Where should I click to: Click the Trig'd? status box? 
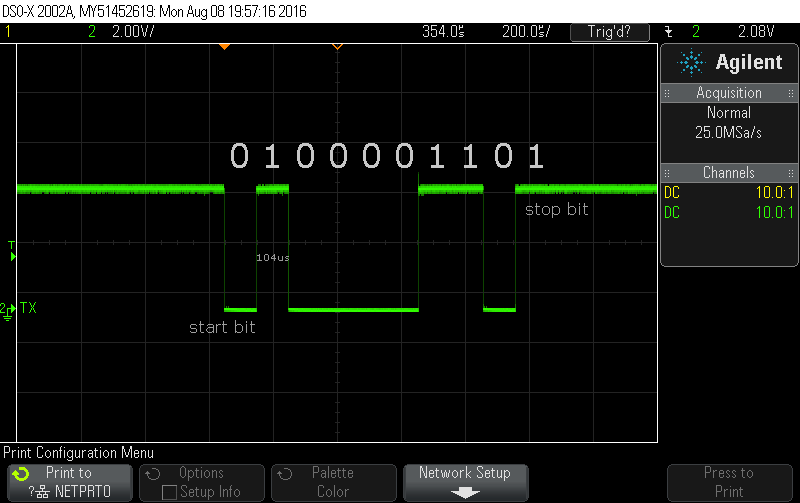[x=610, y=32]
